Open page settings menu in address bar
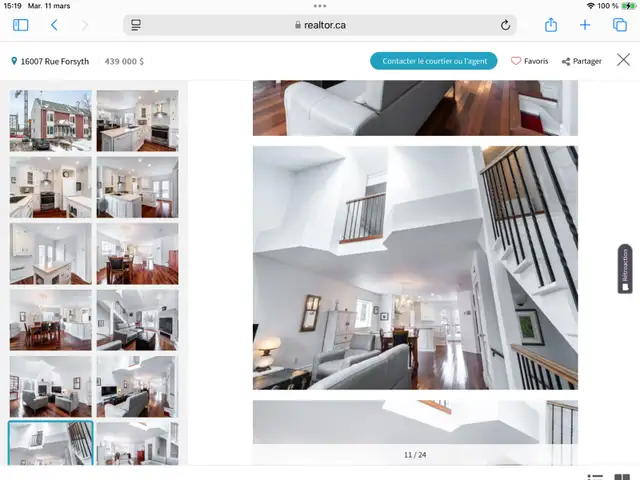Viewport: 640px width, 480px height. (x=136, y=25)
